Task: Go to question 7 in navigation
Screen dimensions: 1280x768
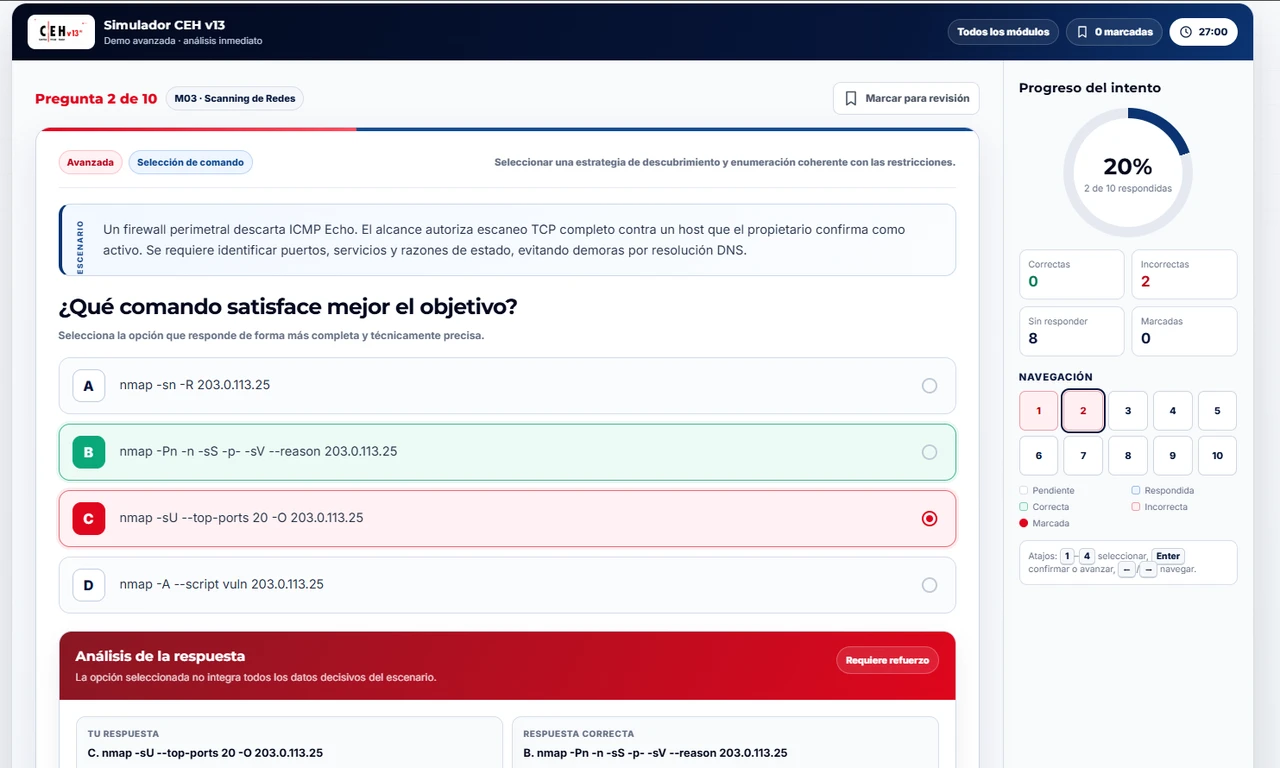Action: 1083,455
